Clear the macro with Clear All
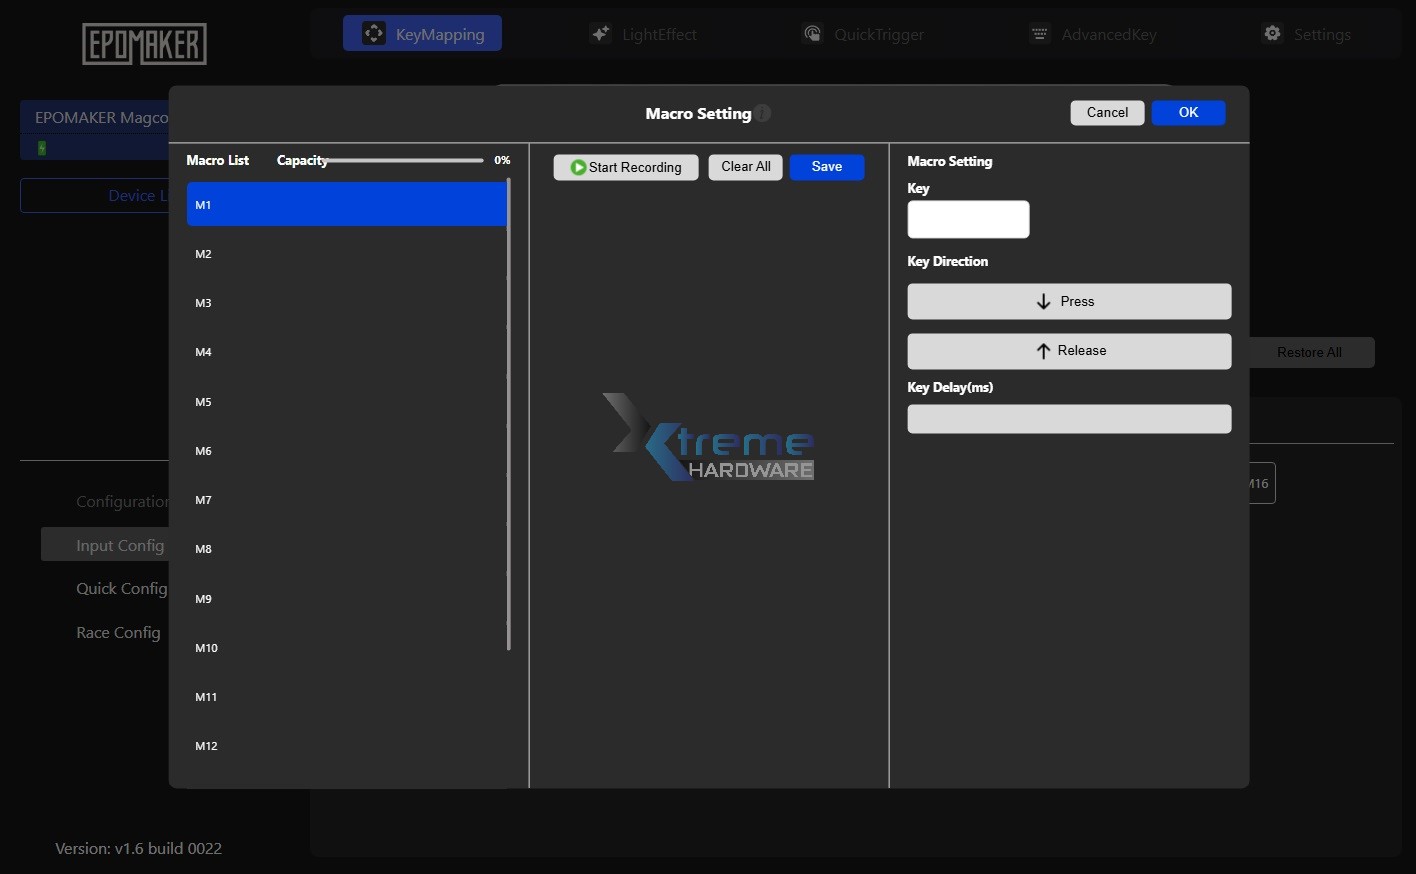Screen dimensions: 1416x874 pos(745,167)
